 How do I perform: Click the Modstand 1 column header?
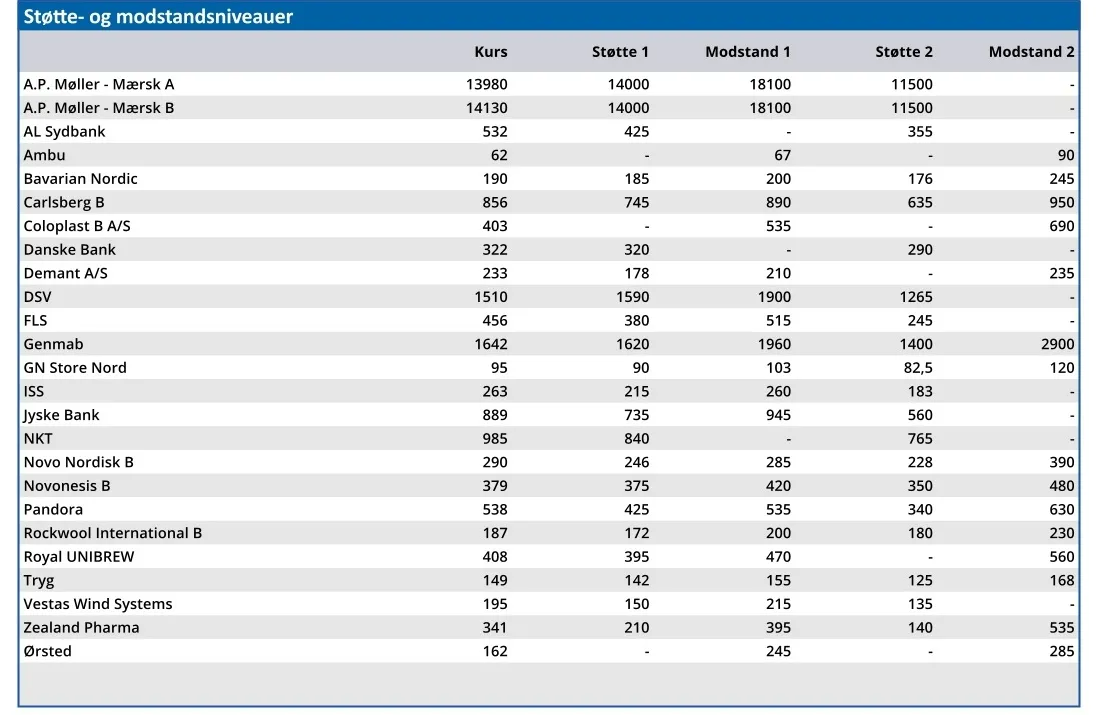click(x=747, y=52)
